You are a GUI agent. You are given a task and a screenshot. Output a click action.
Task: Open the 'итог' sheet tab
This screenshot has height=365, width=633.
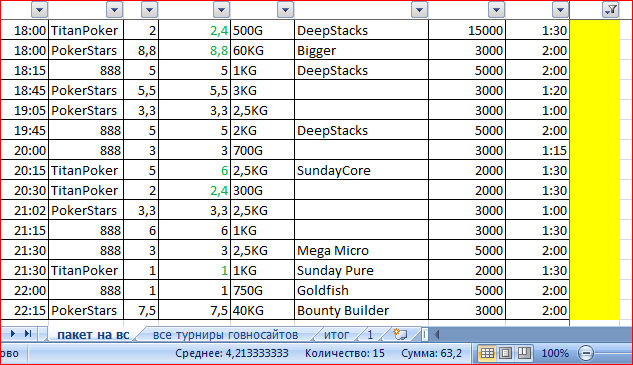(336, 335)
